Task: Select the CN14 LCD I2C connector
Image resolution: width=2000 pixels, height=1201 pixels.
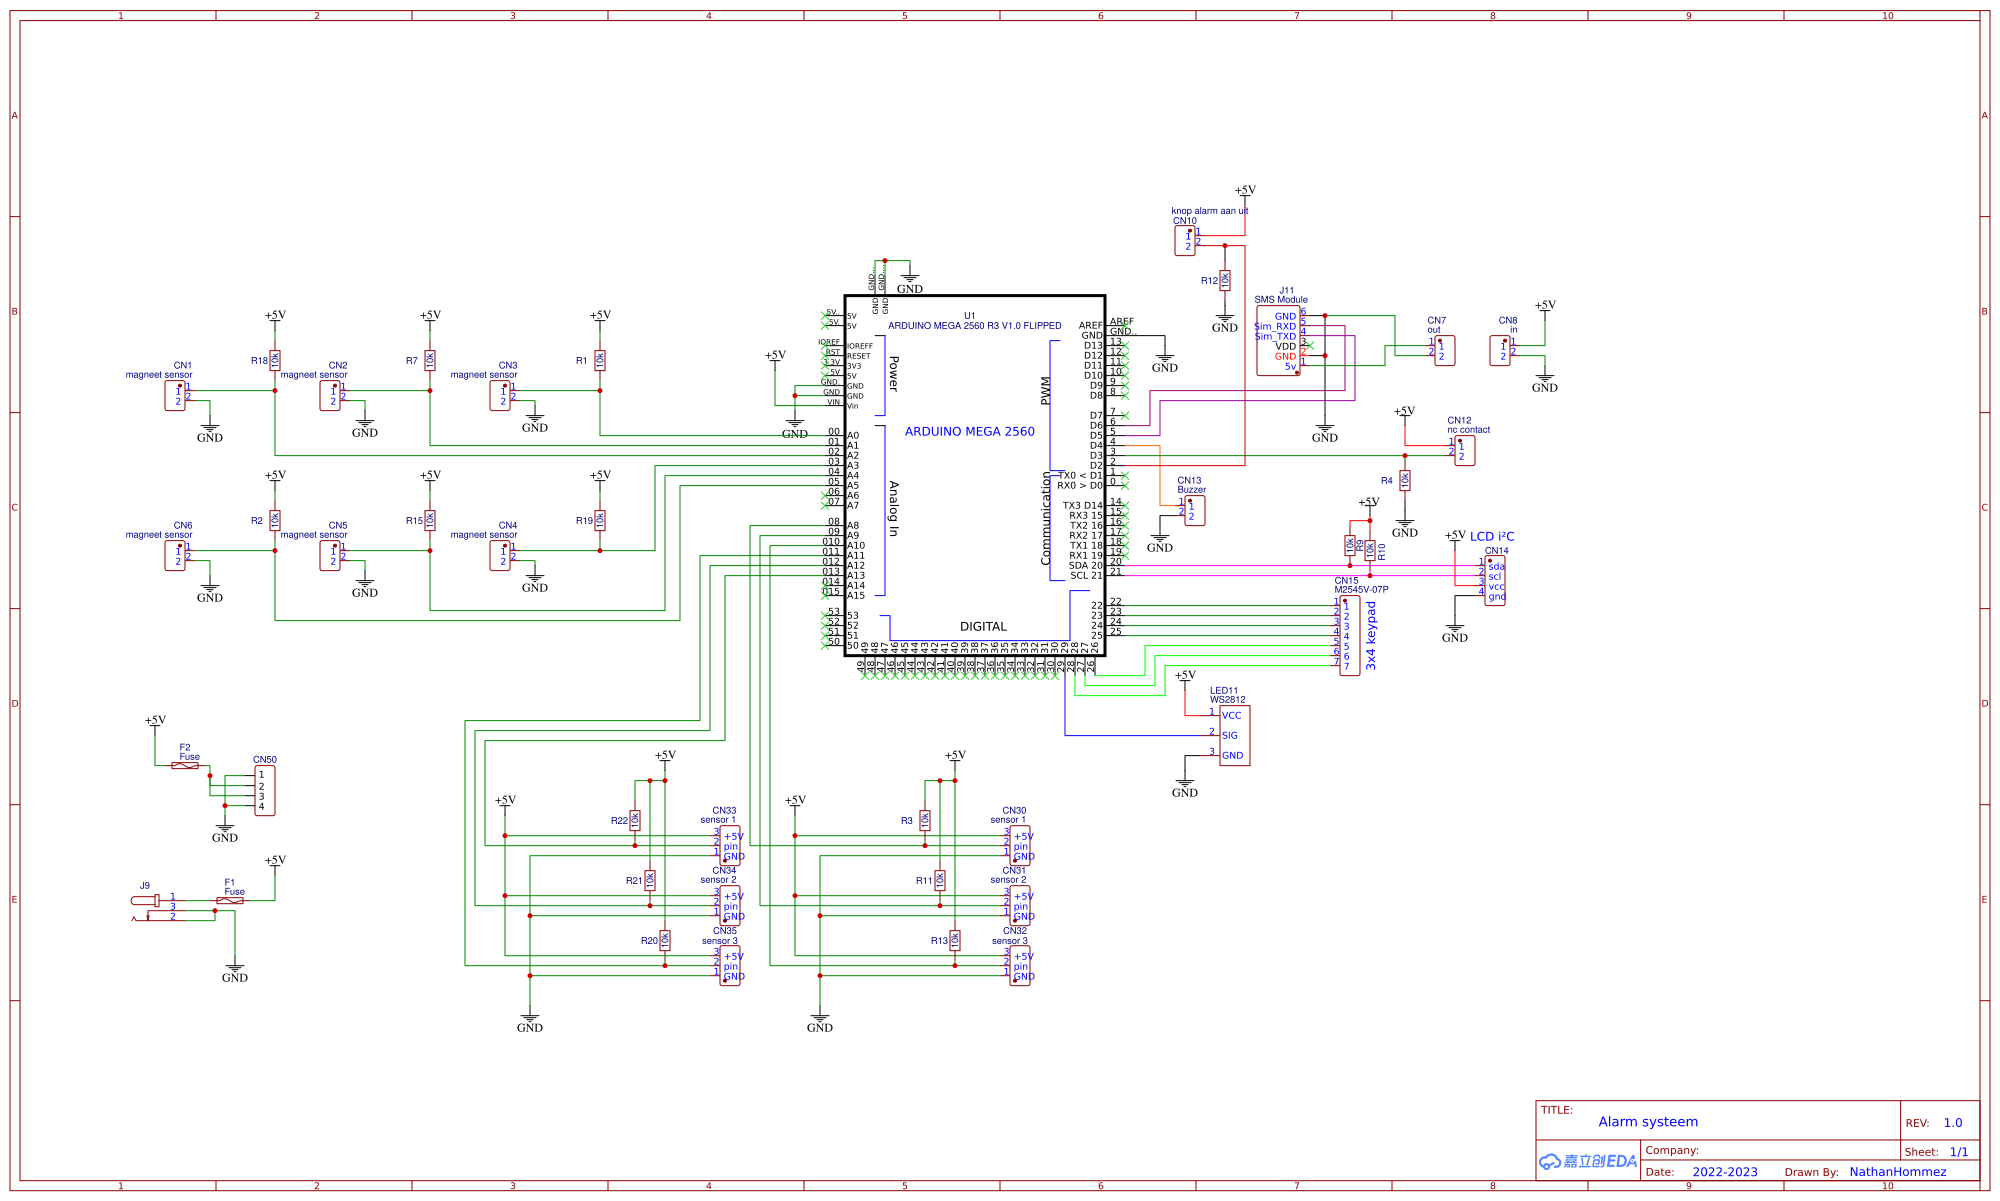Action: pos(1495,581)
